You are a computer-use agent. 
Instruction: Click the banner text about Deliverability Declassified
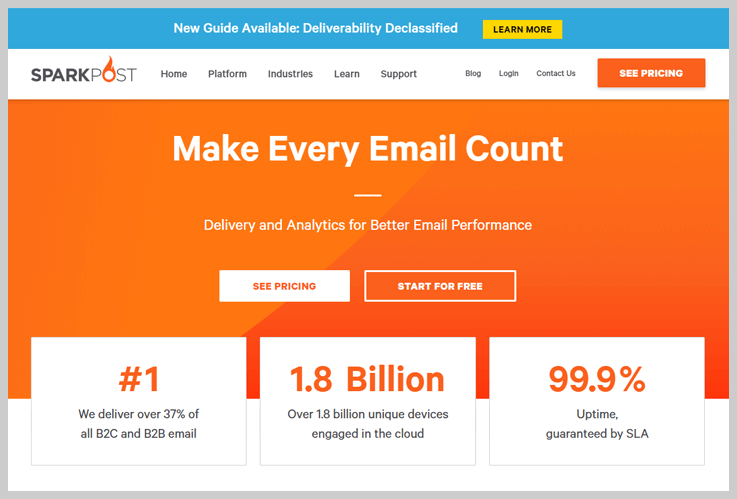point(315,28)
